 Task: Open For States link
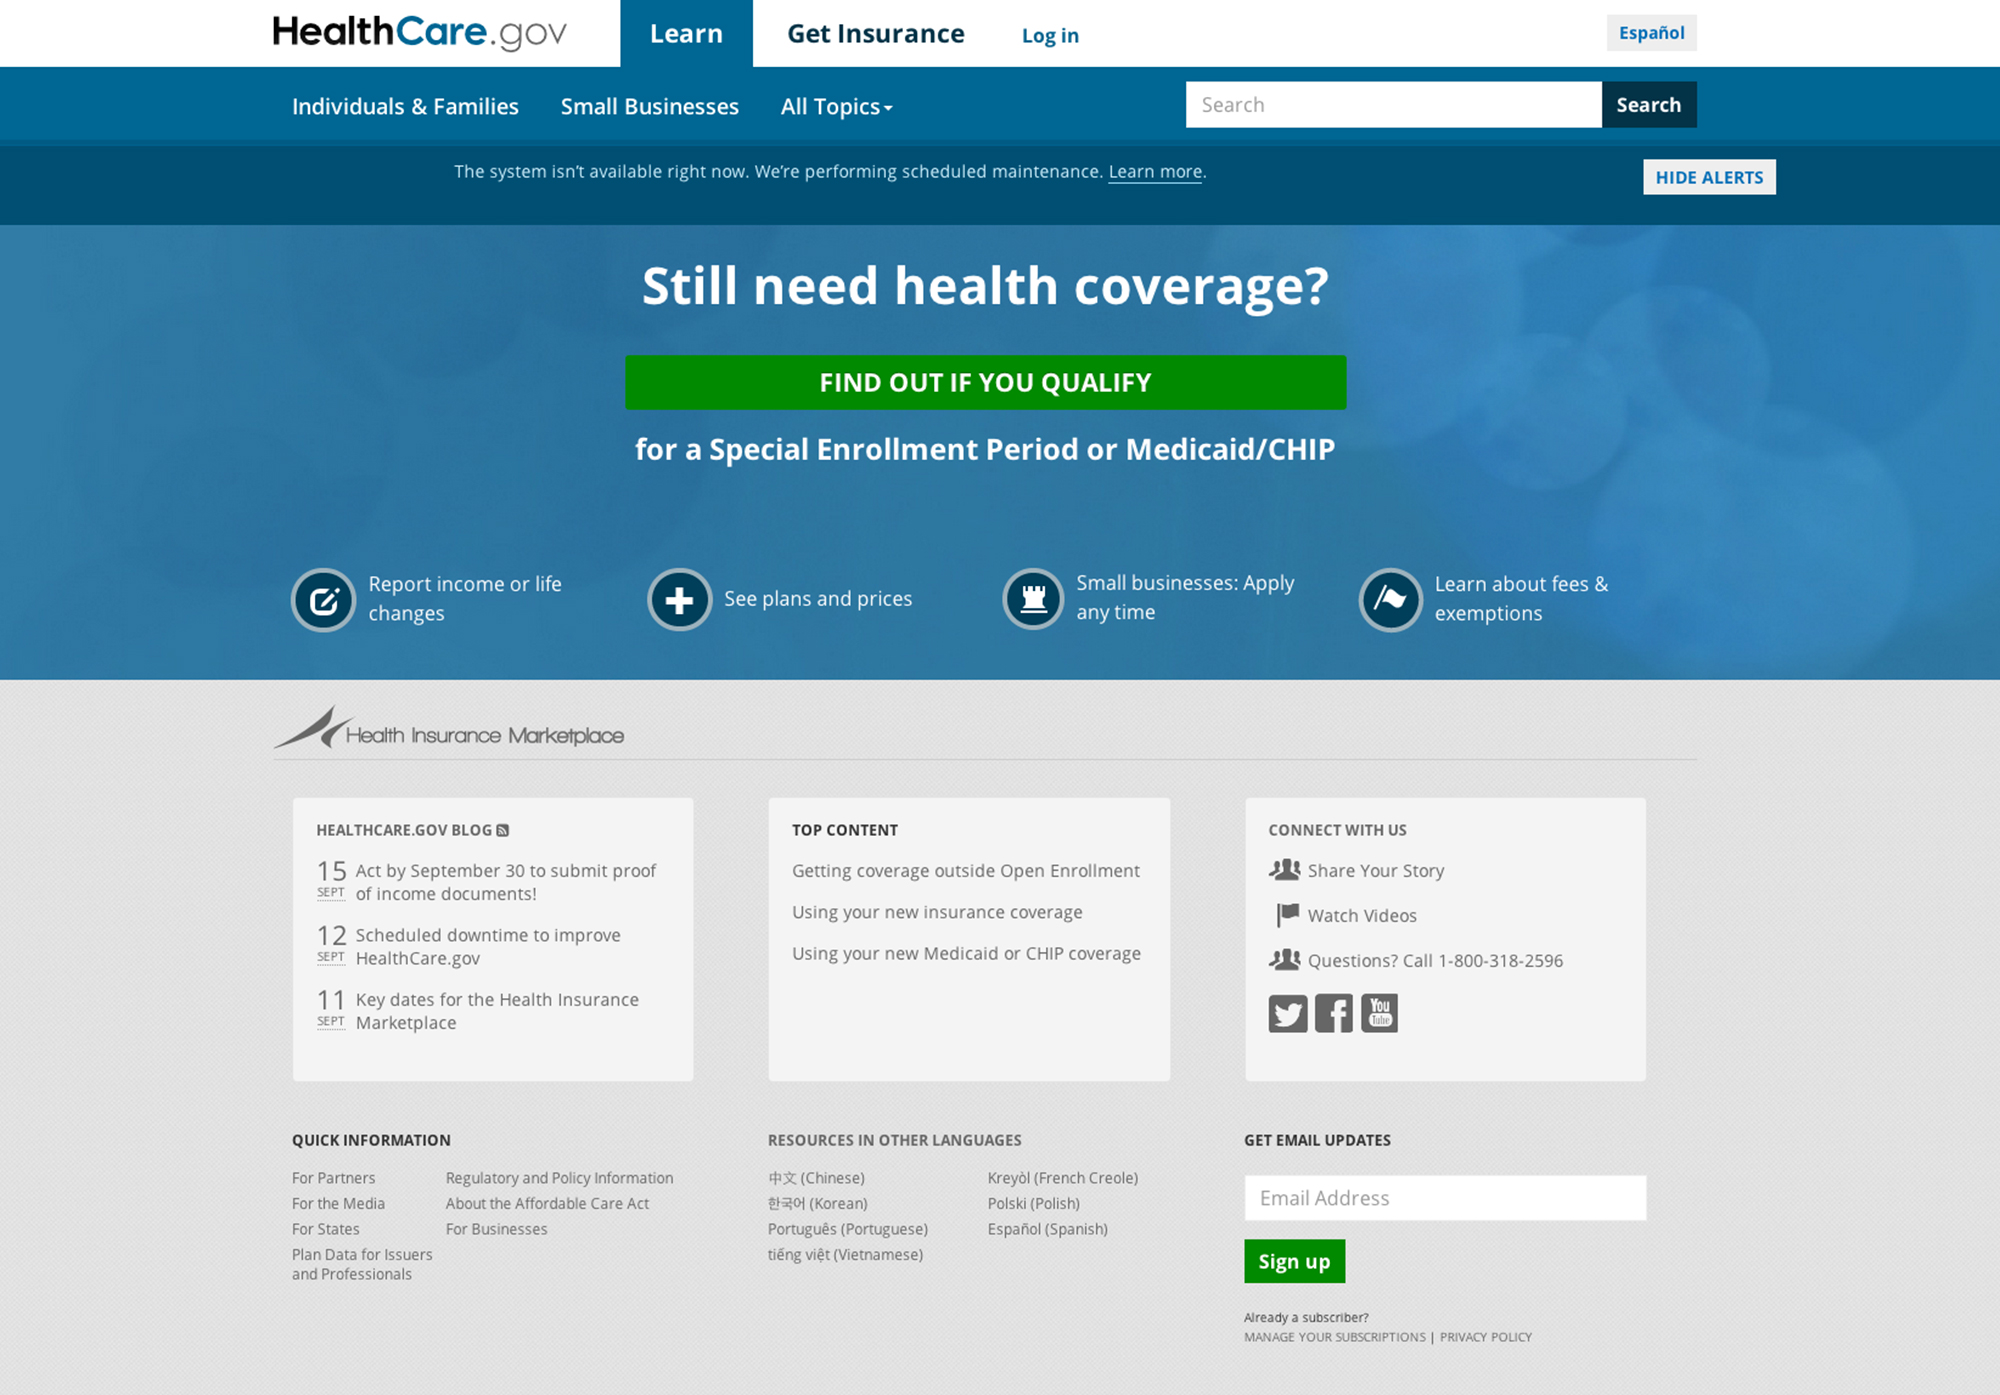click(x=326, y=1229)
